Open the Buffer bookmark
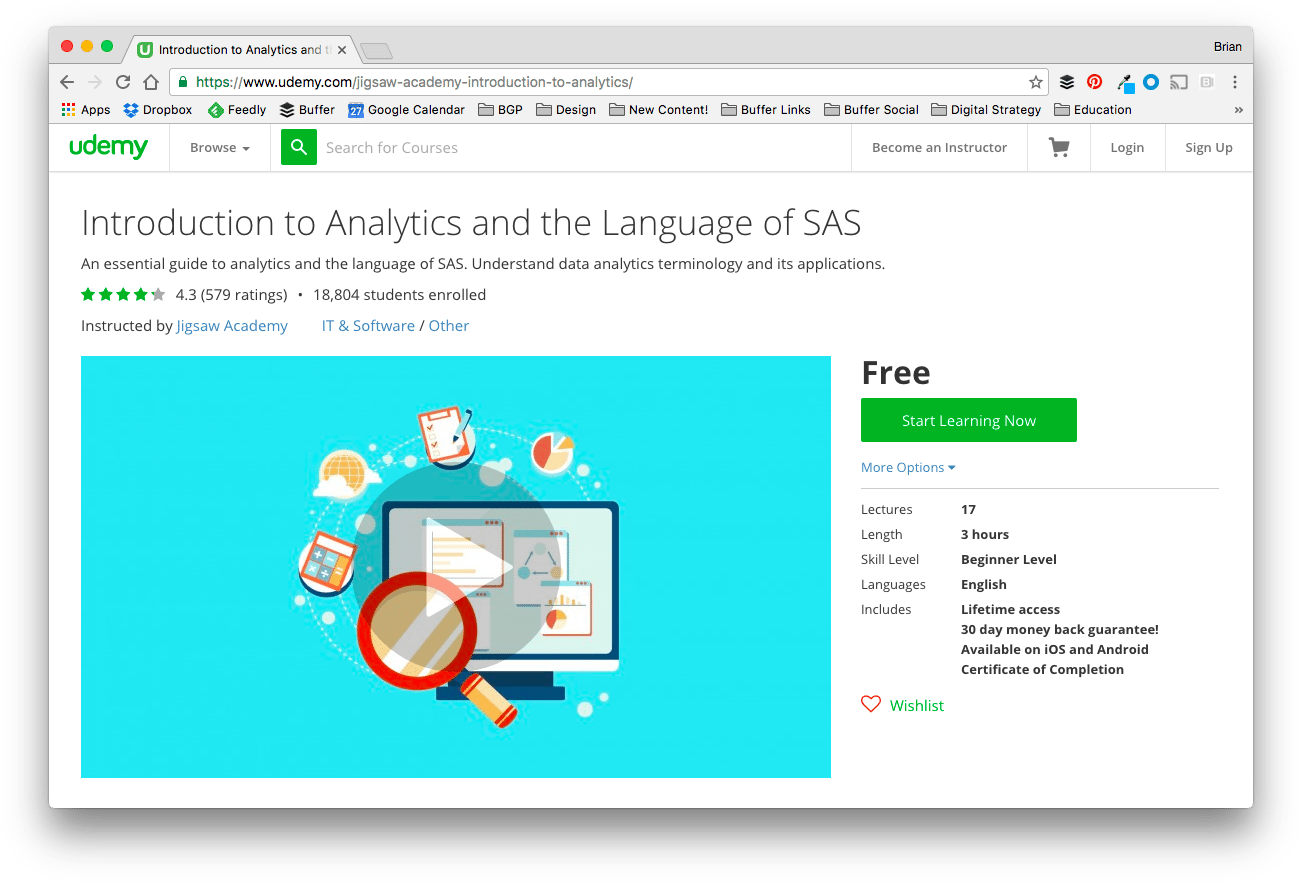 308,110
